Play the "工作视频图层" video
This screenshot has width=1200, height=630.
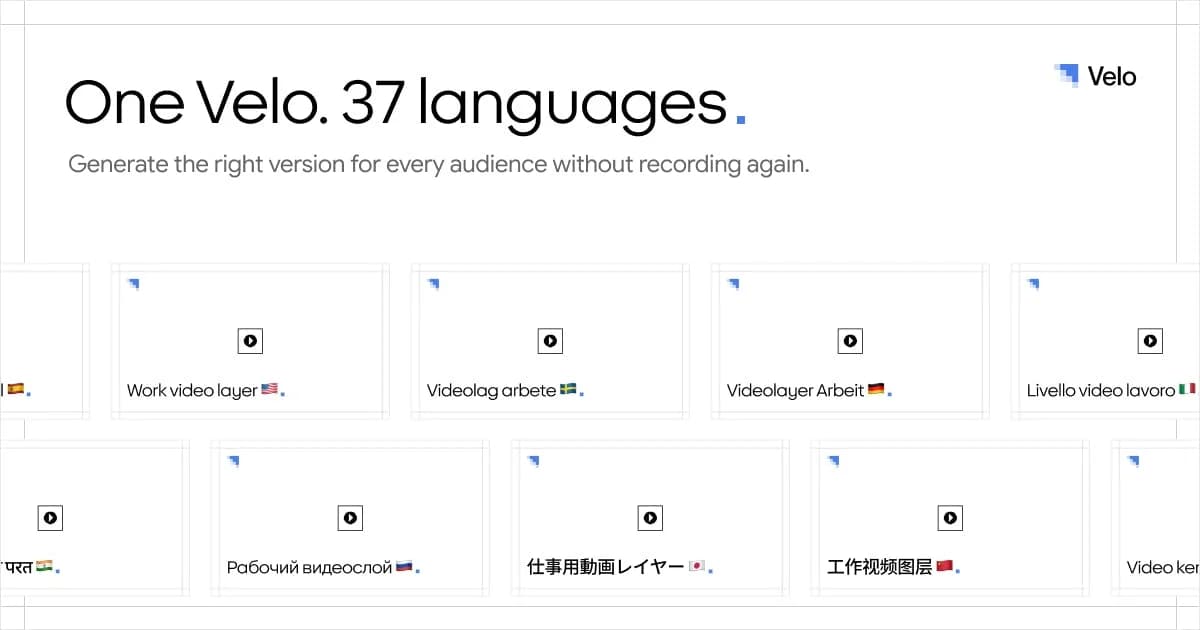[x=950, y=518]
